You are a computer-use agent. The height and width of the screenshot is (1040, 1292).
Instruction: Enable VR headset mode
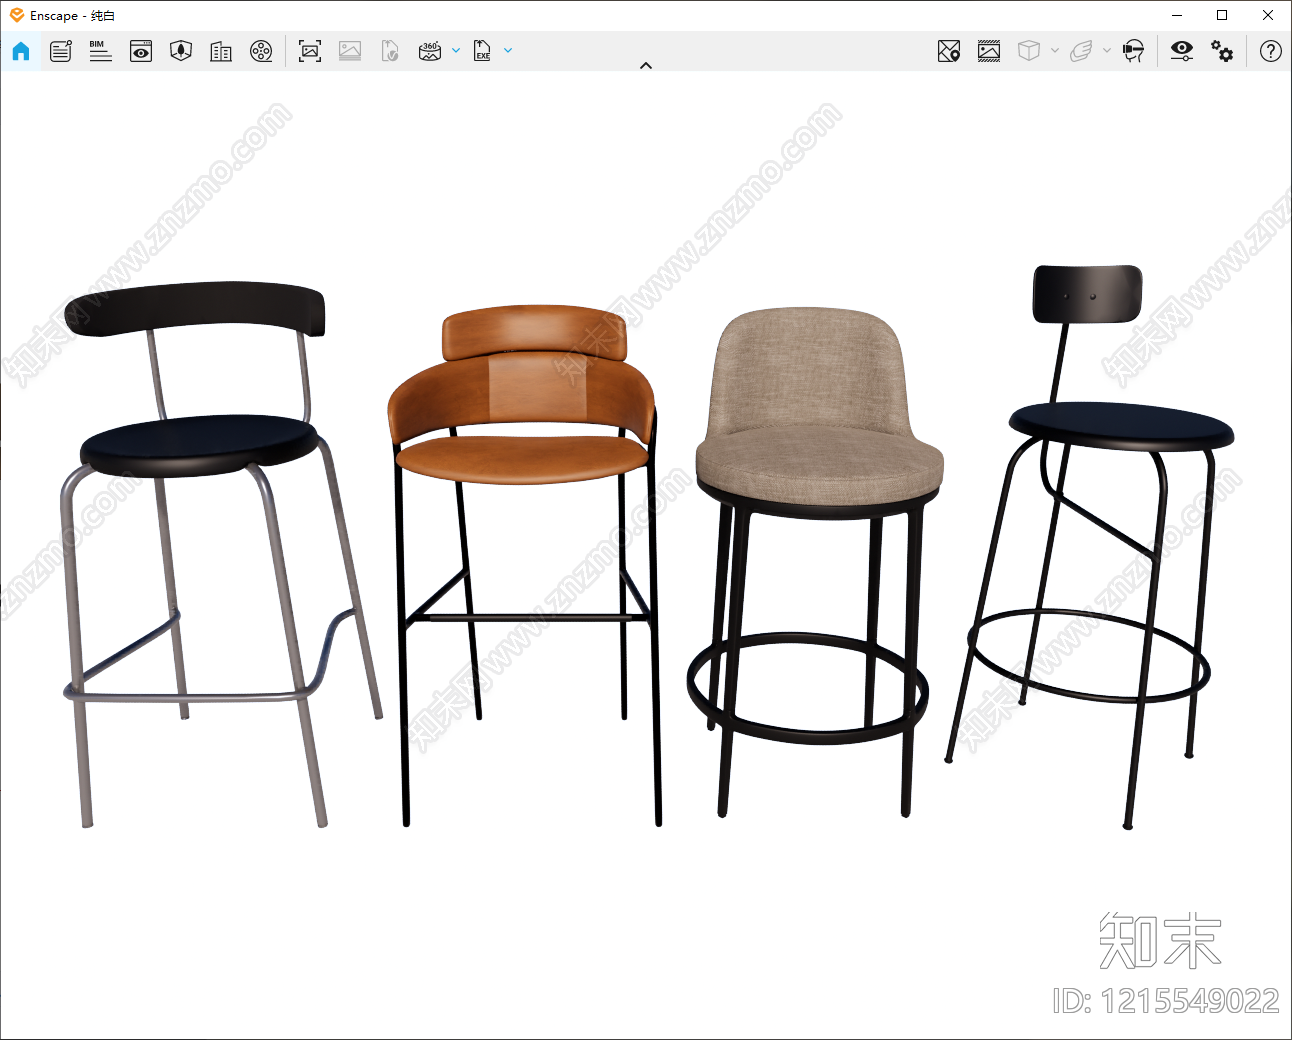click(x=1133, y=51)
